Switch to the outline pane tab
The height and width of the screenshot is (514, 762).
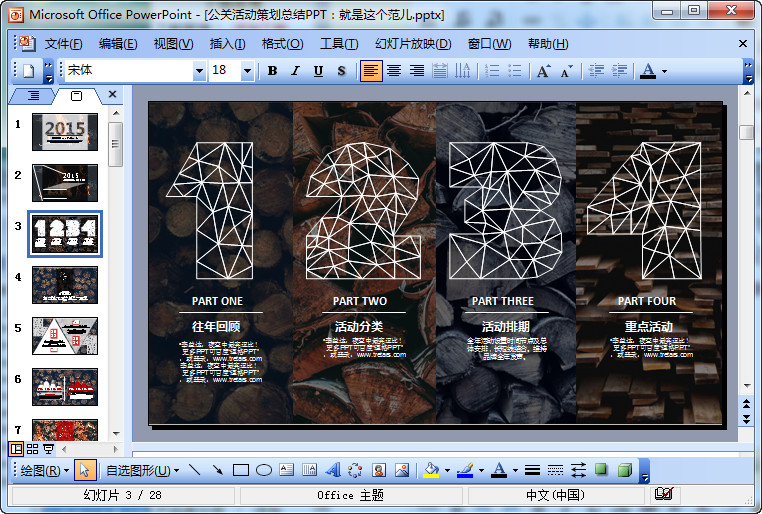[x=33, y=95]
